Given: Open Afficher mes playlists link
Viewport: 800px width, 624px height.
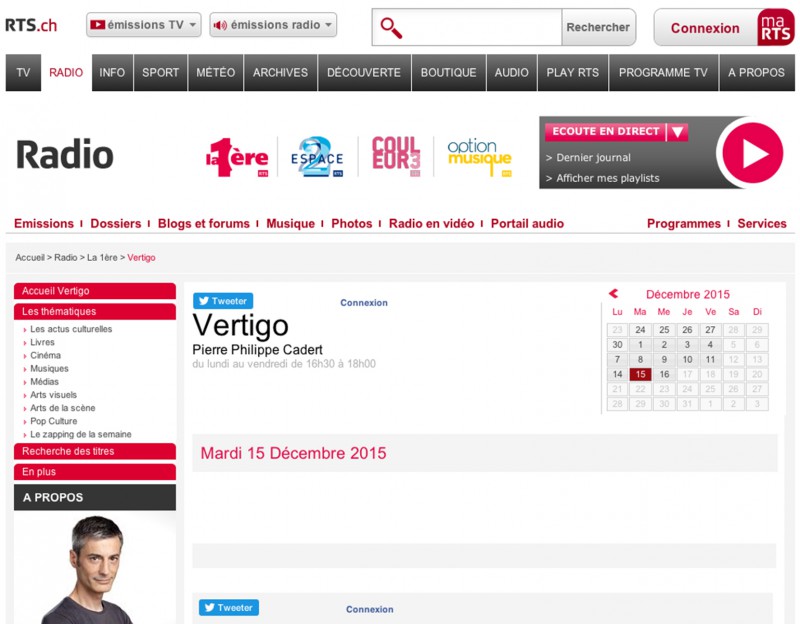Looking at the screenshot, I should pyautogui.click(x=608, y=178).
